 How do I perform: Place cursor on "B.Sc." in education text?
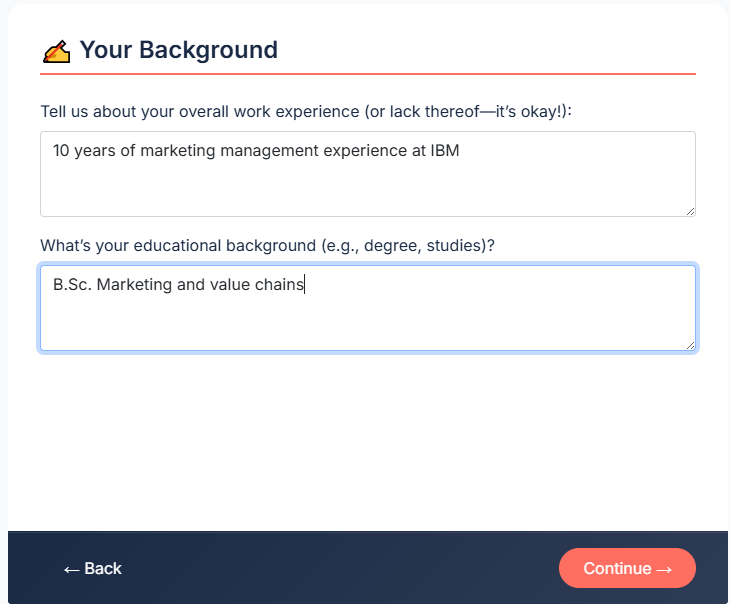[72, 285]
